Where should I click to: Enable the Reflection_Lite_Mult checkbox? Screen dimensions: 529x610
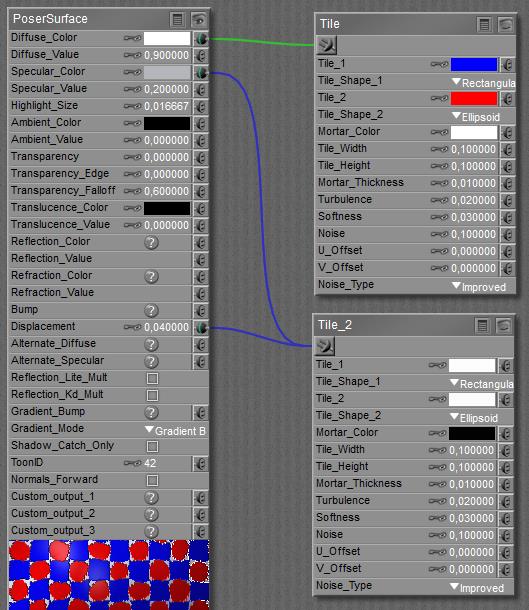(152, 378)
